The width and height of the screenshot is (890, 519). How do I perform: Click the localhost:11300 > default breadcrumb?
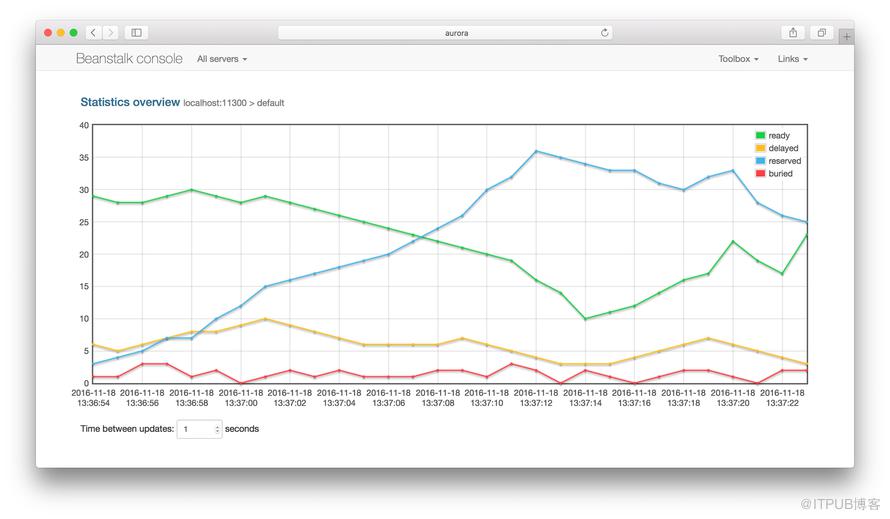(x=234, y=103)
